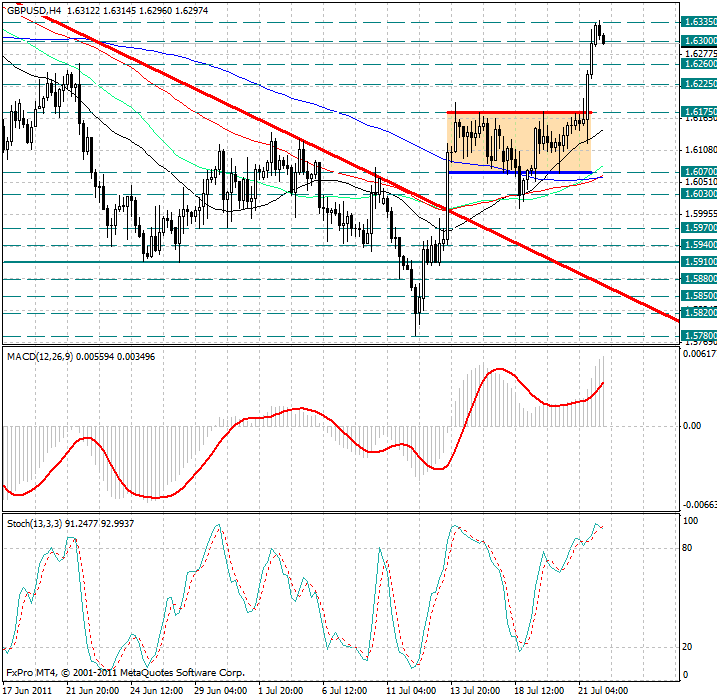Click the 1.6030 price level label
This screenshot has height=698, width=717.
(699, 193)
